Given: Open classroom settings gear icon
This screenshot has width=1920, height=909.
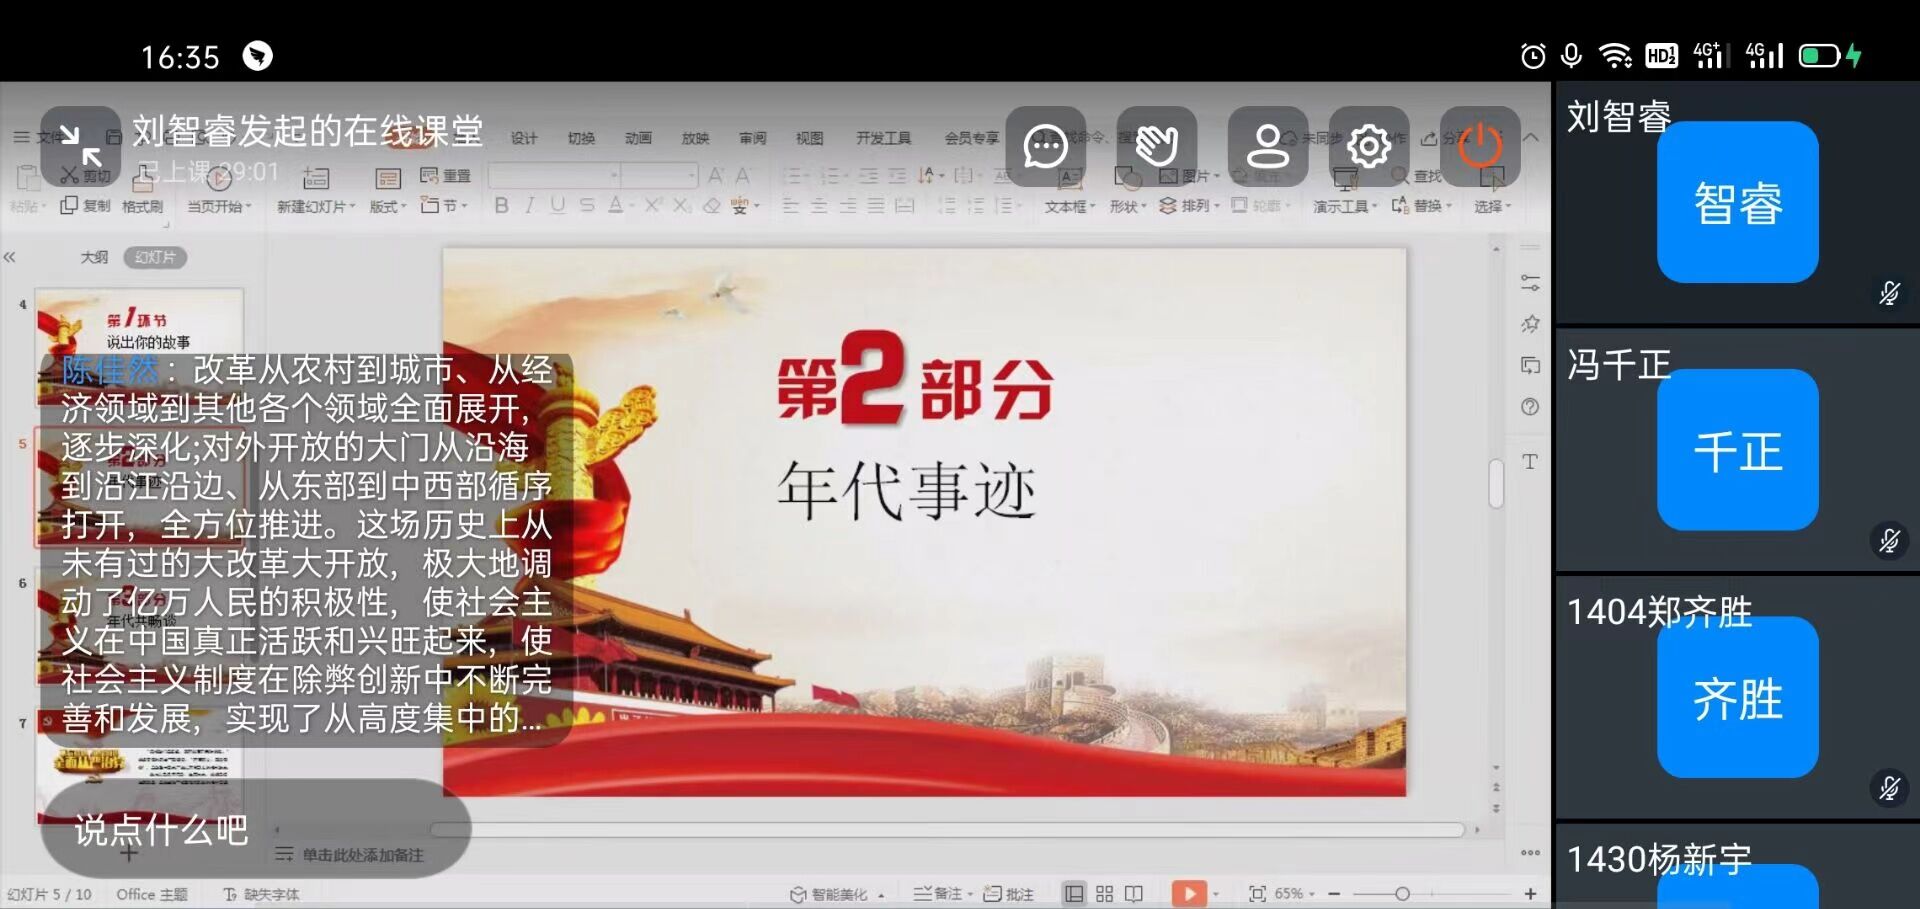Looking at the screenshot, I should point(1369,146).
